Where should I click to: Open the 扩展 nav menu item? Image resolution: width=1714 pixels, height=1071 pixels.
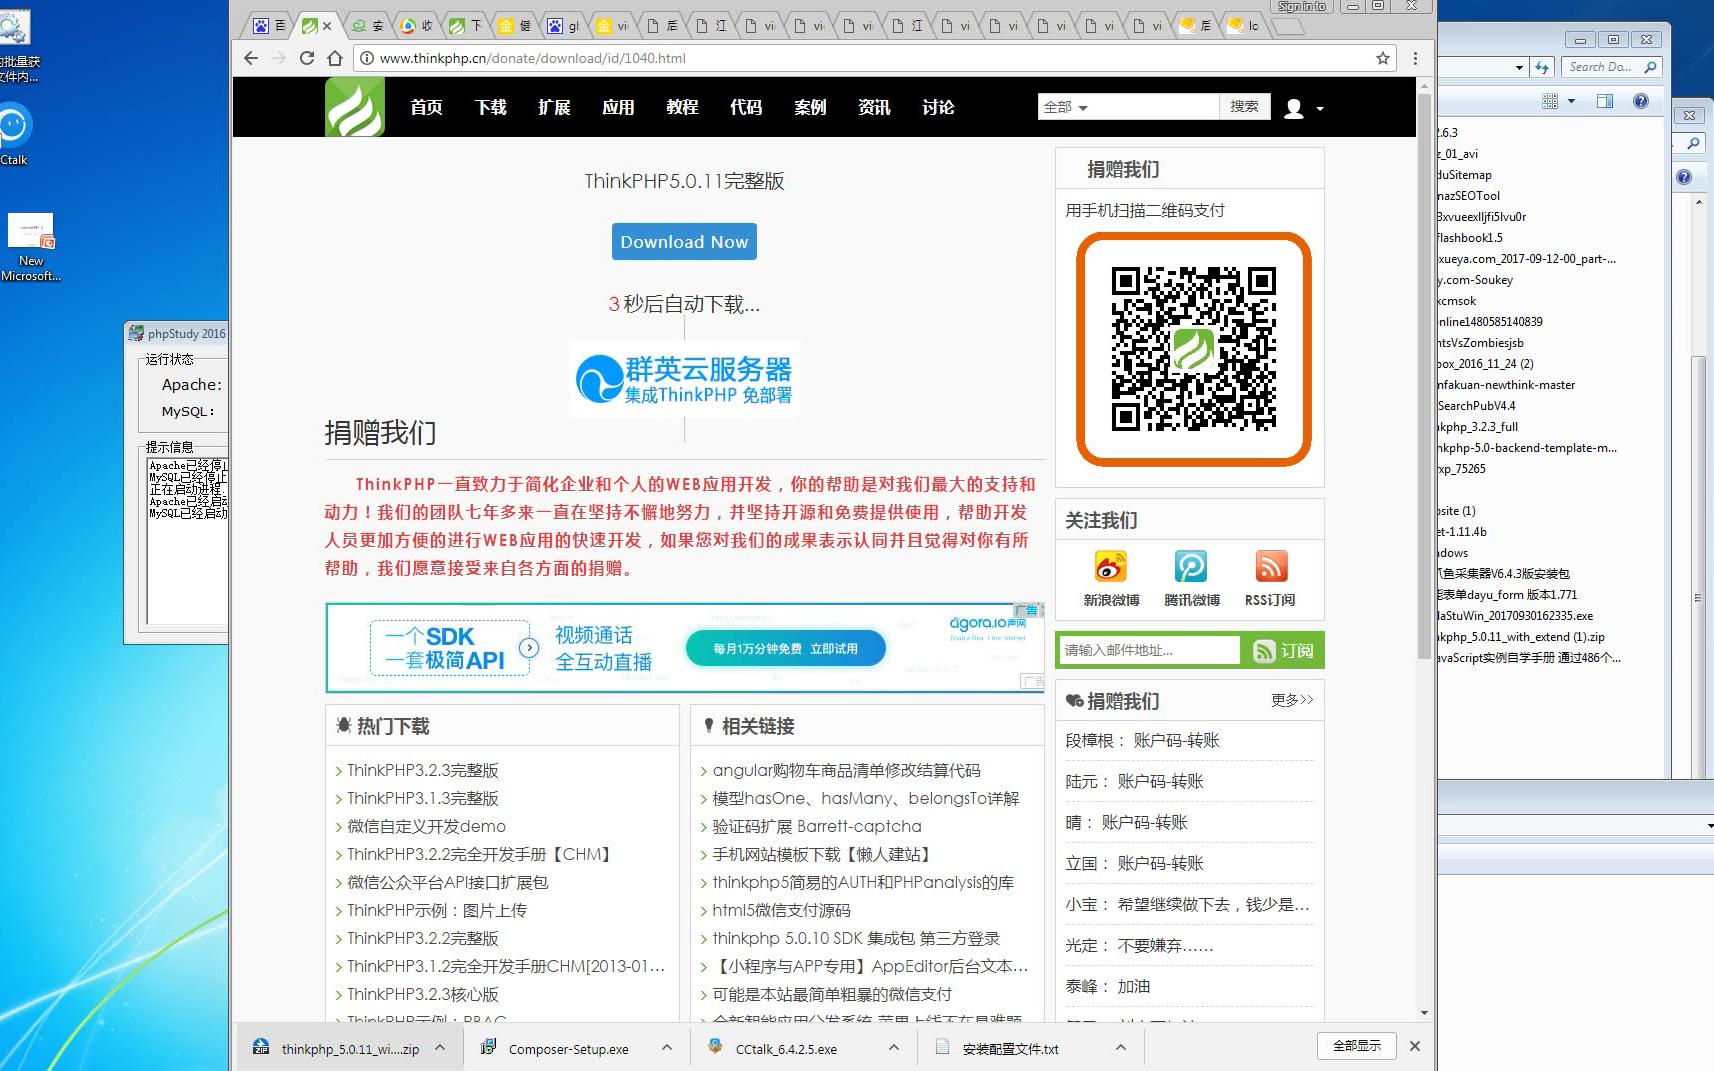(x=555, y=107)
